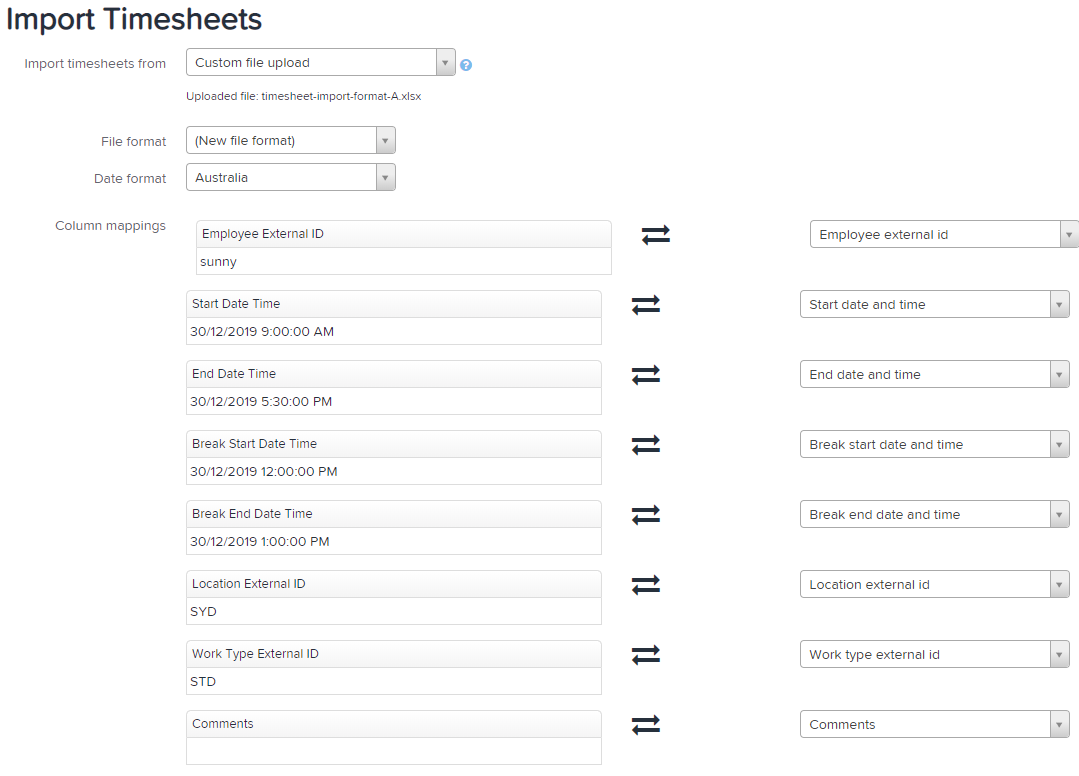Screen dimensions: 1079x776
Task: Click value 30/12/2019 1:00:00 PM
Action: pos(394,541)
